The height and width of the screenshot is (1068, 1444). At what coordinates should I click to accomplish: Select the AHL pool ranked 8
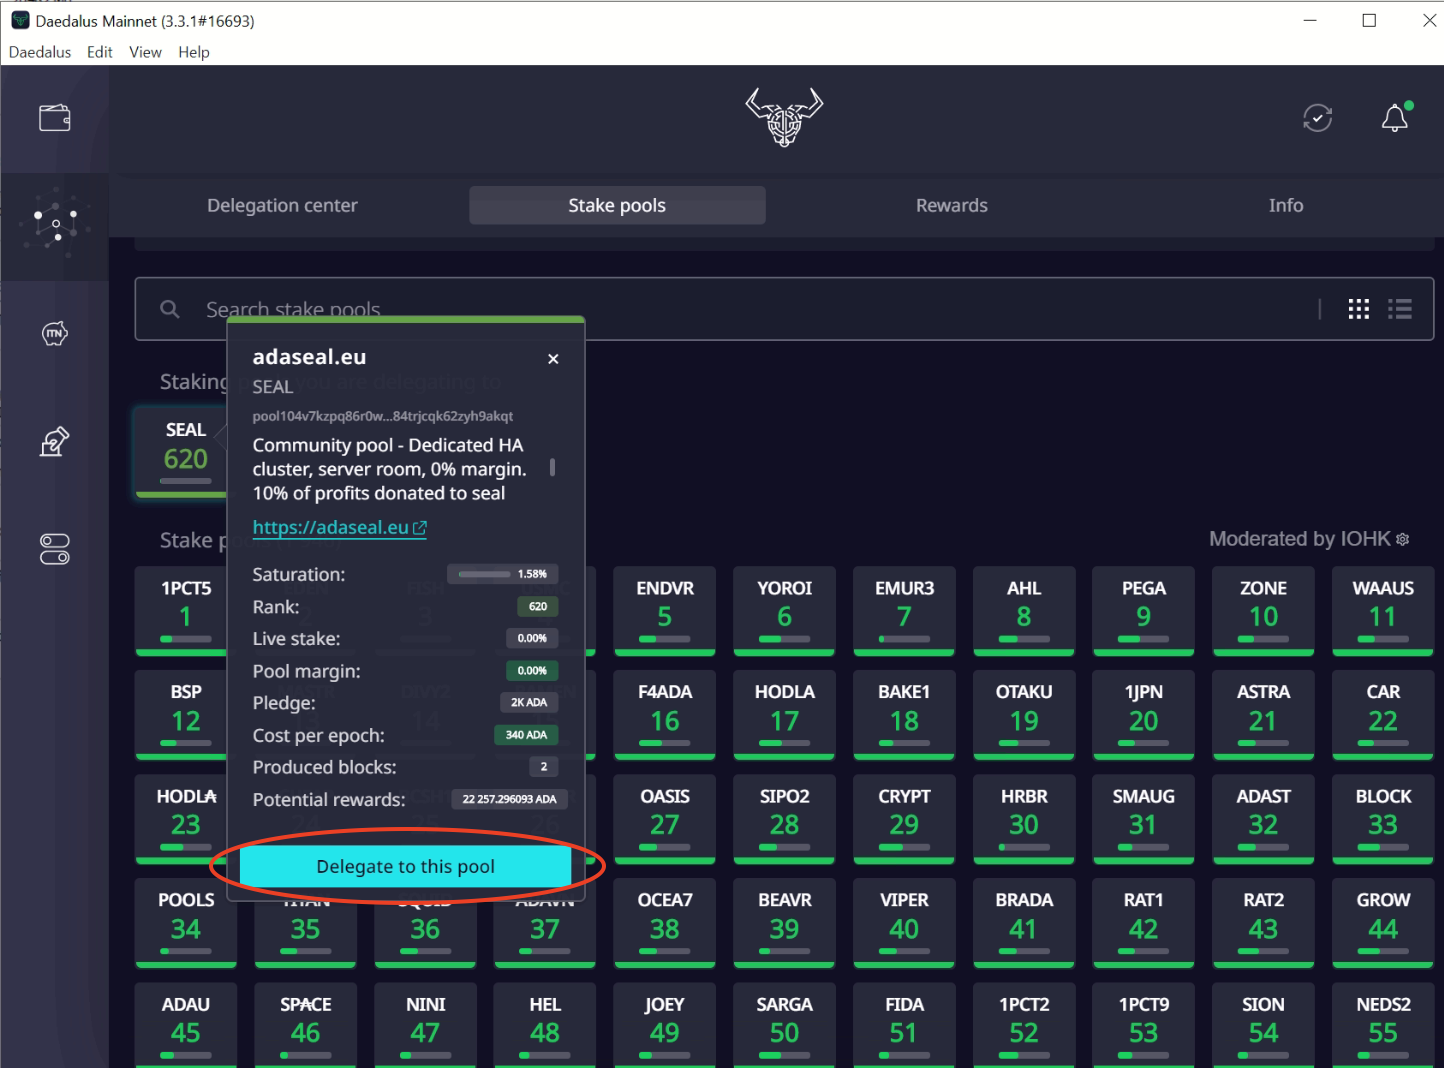point(1024,611)
